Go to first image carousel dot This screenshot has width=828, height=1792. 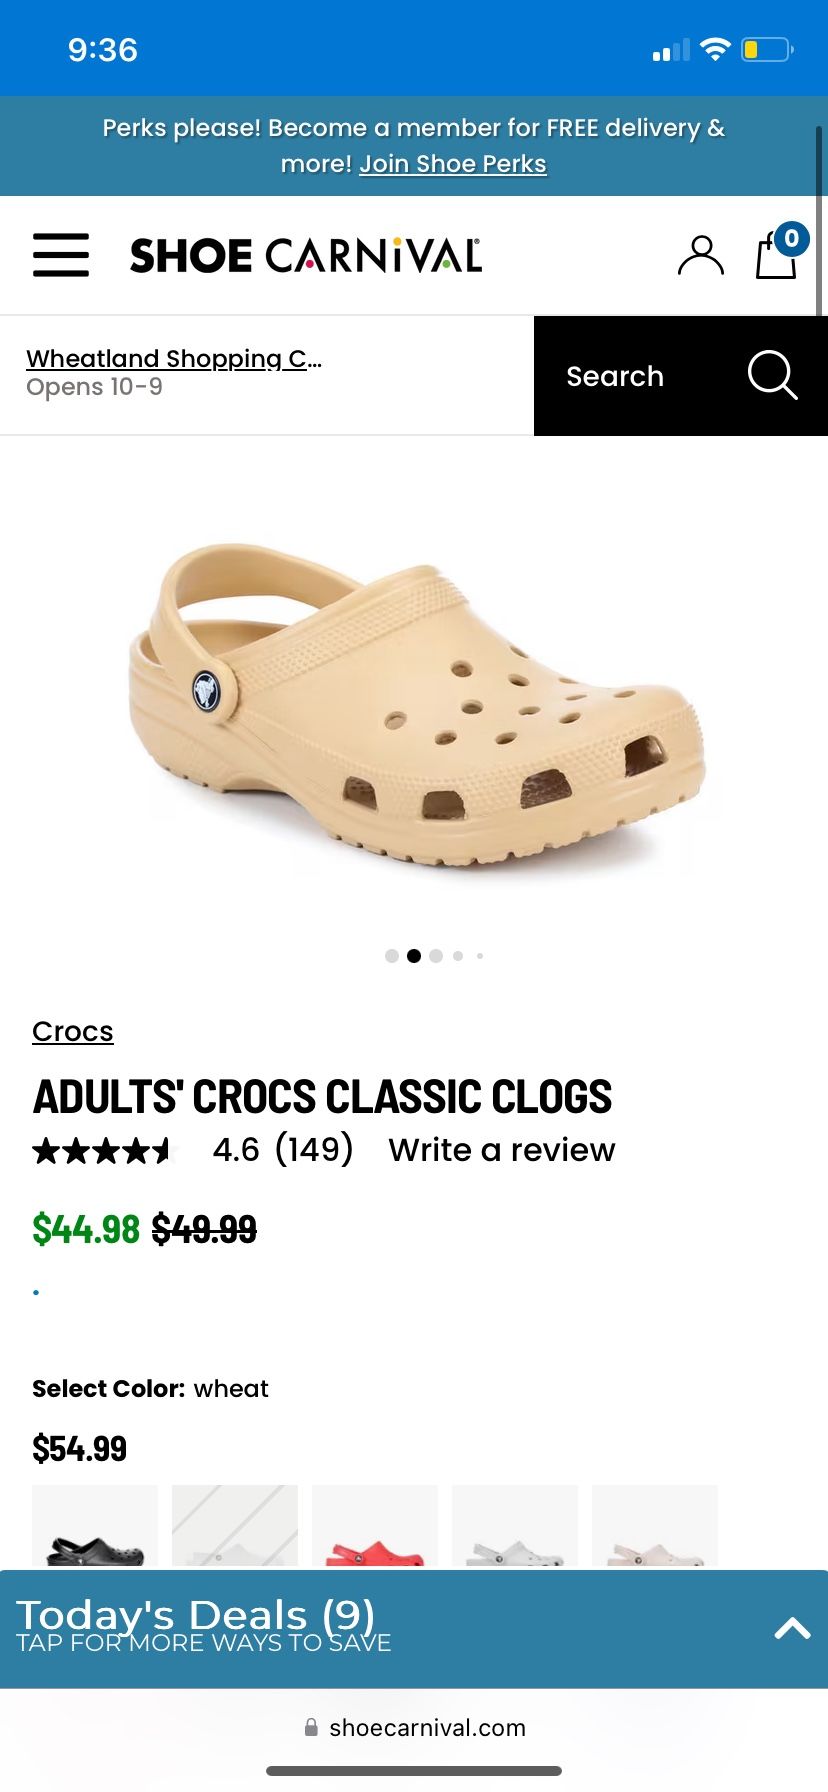[x=392, y=956]
